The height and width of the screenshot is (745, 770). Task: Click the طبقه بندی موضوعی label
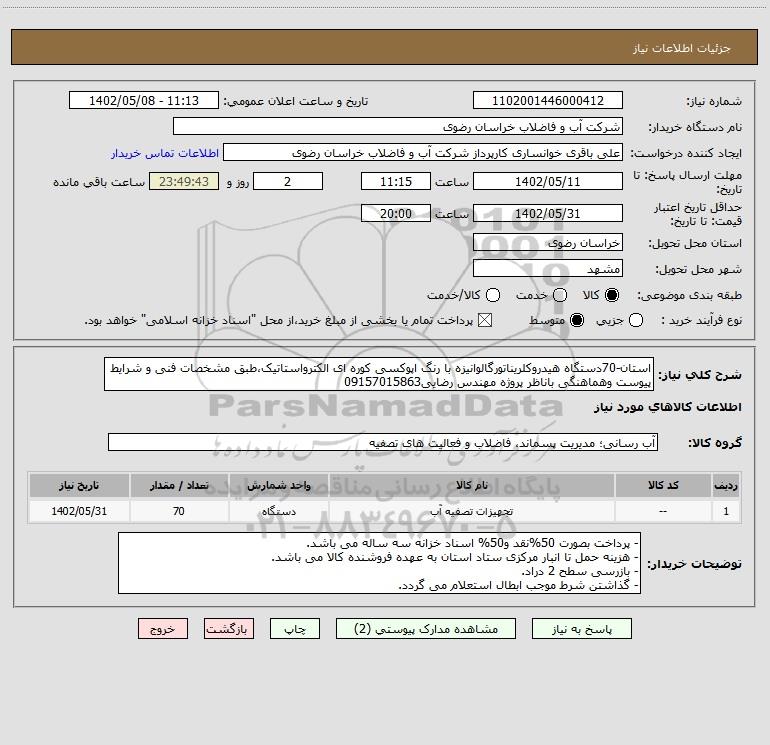pyautogui.click(x=689, y=295)
